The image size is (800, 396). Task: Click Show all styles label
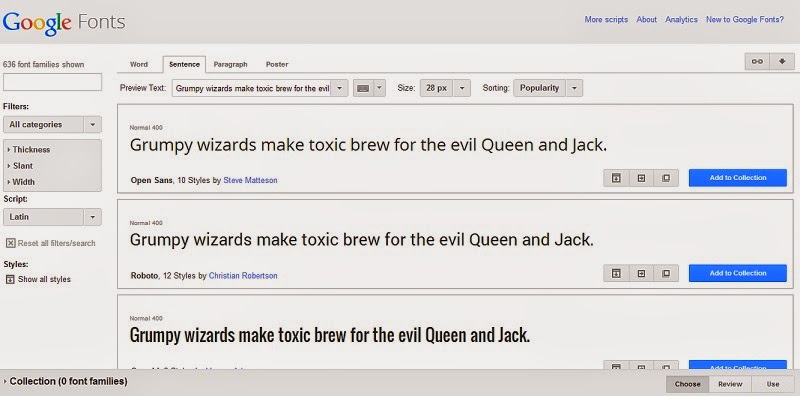click(x=44, y=279)
